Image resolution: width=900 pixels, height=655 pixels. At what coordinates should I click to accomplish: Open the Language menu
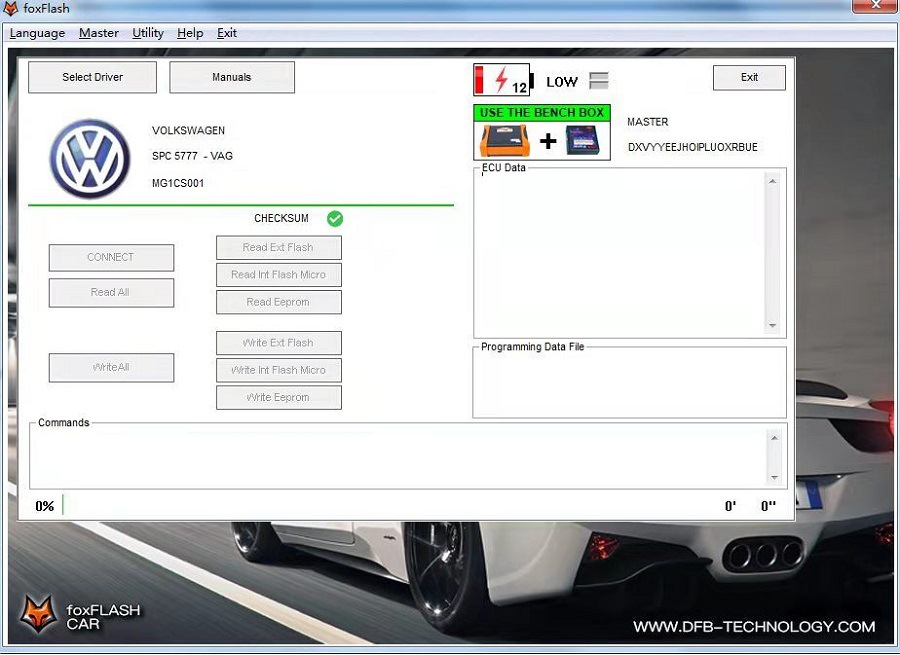click(x=37, y=33)
